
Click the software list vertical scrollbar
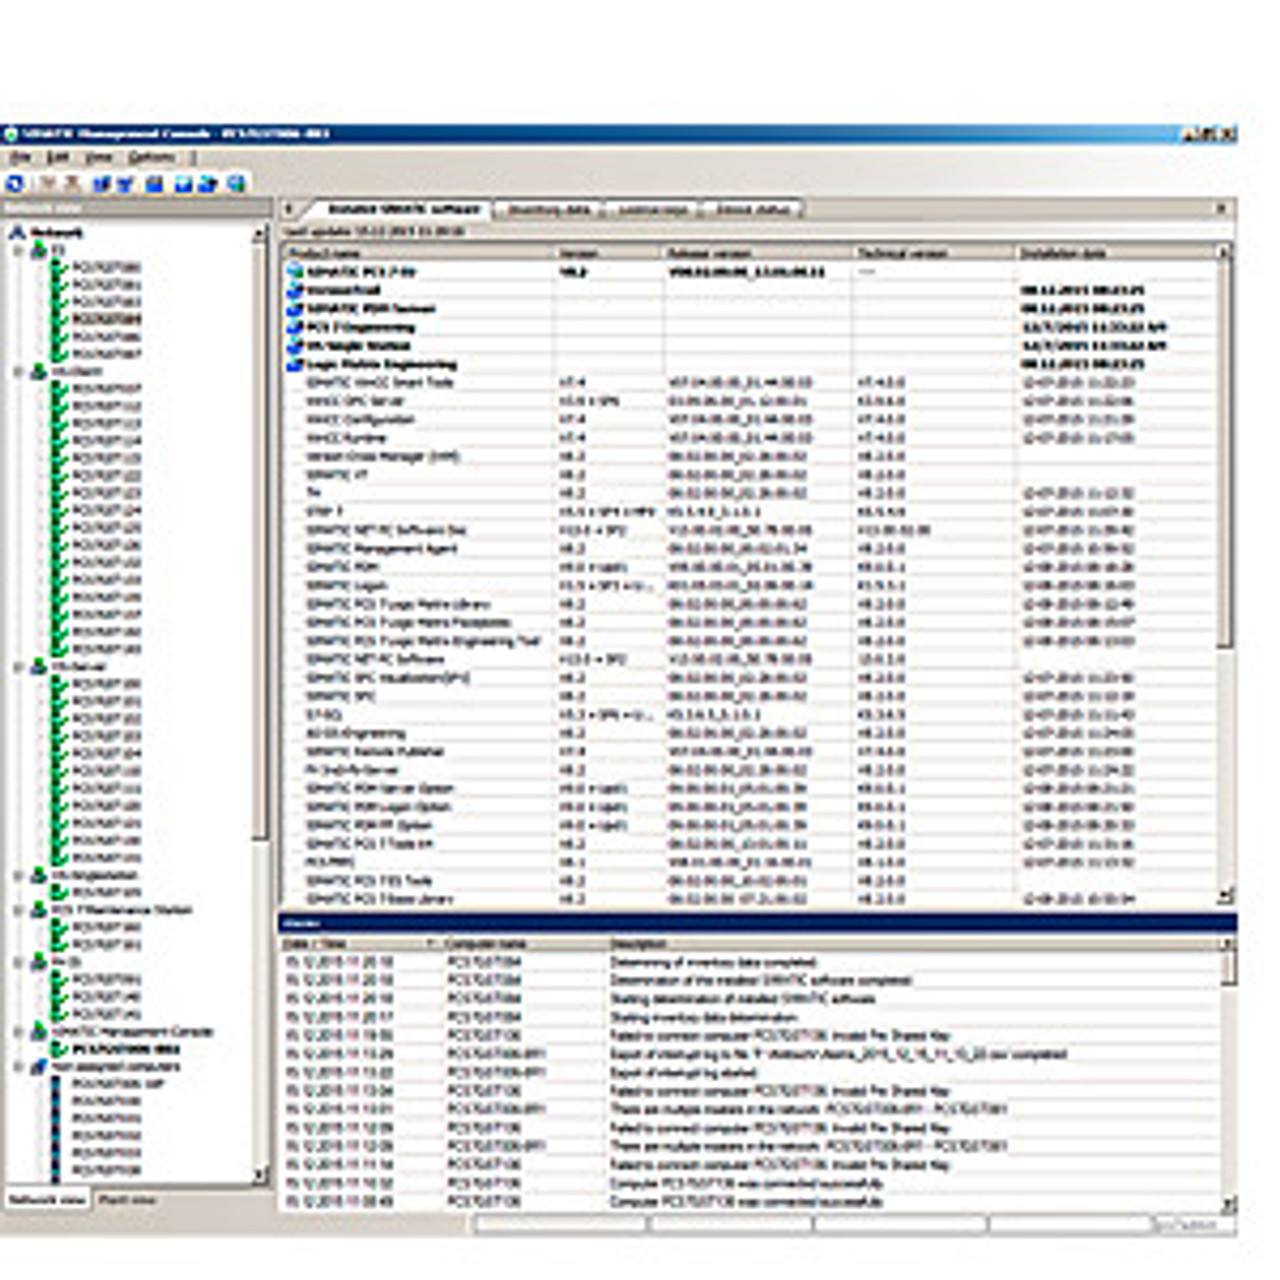[1225, 450]
